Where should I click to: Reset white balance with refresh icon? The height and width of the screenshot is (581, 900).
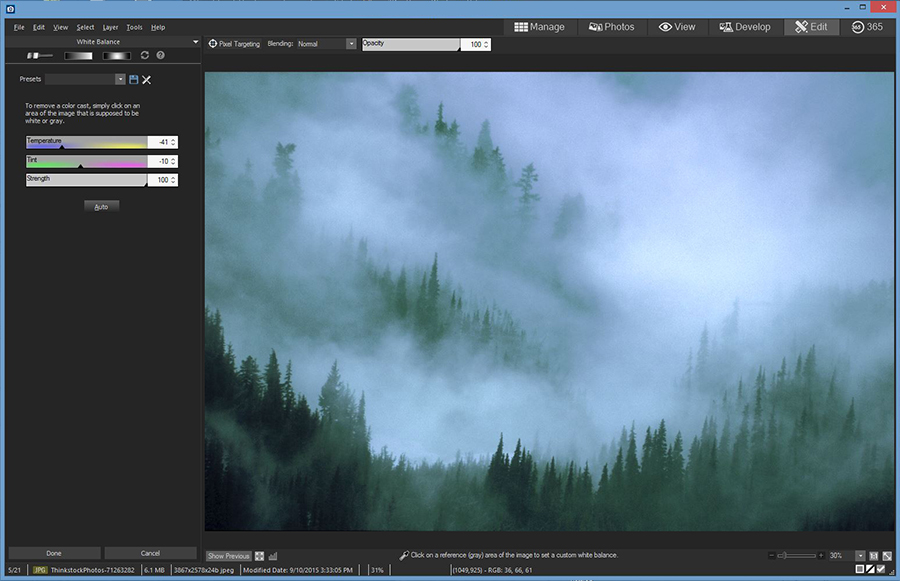click(145, 56)
